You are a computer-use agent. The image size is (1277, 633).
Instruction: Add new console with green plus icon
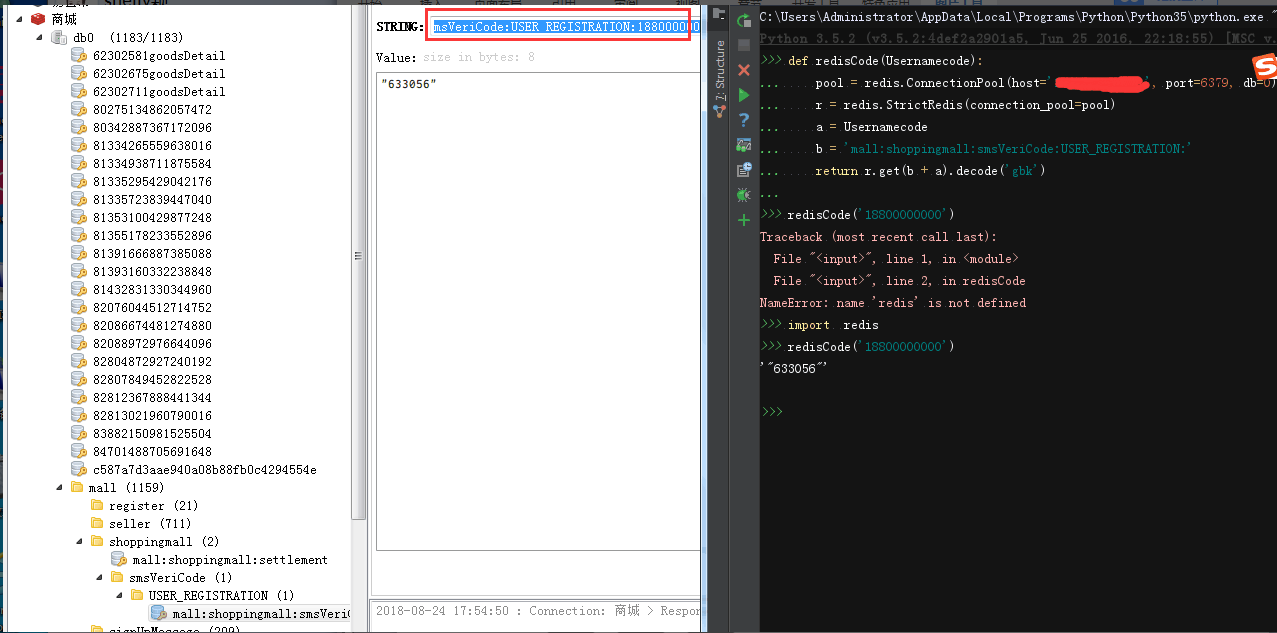(743, 219)
